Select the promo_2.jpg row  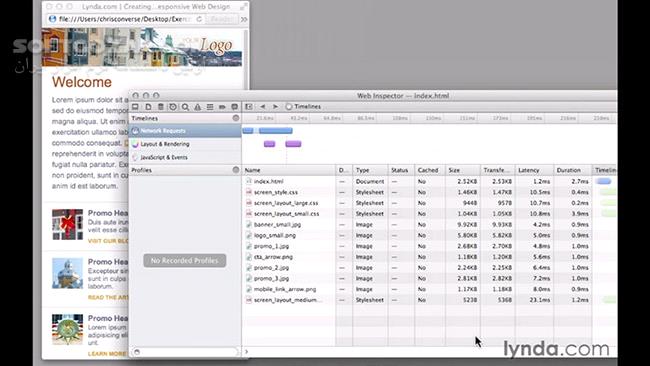pyautogui.click(x=429, y=267)
